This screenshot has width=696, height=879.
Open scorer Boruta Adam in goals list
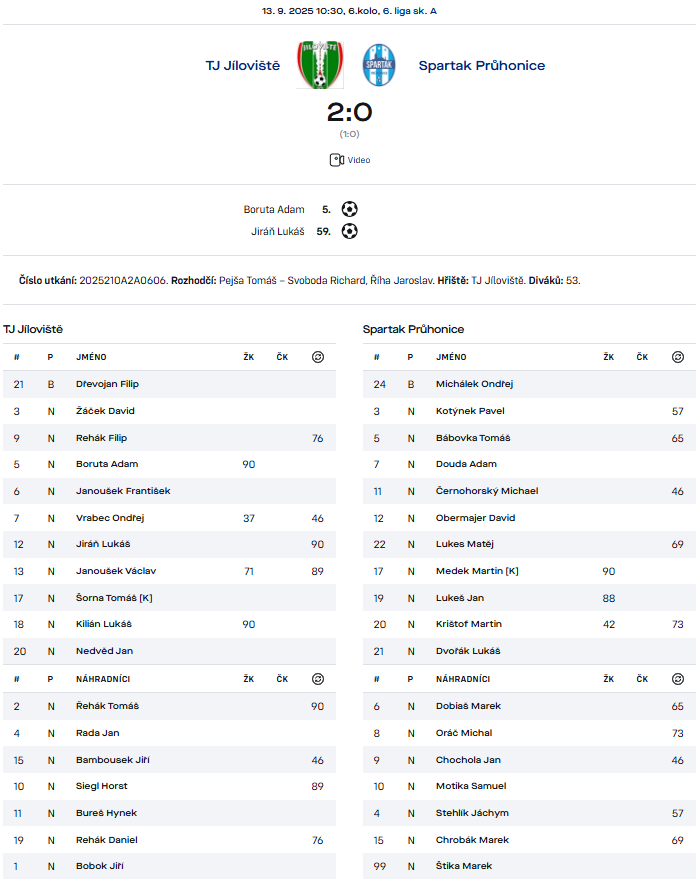(274, 210)
